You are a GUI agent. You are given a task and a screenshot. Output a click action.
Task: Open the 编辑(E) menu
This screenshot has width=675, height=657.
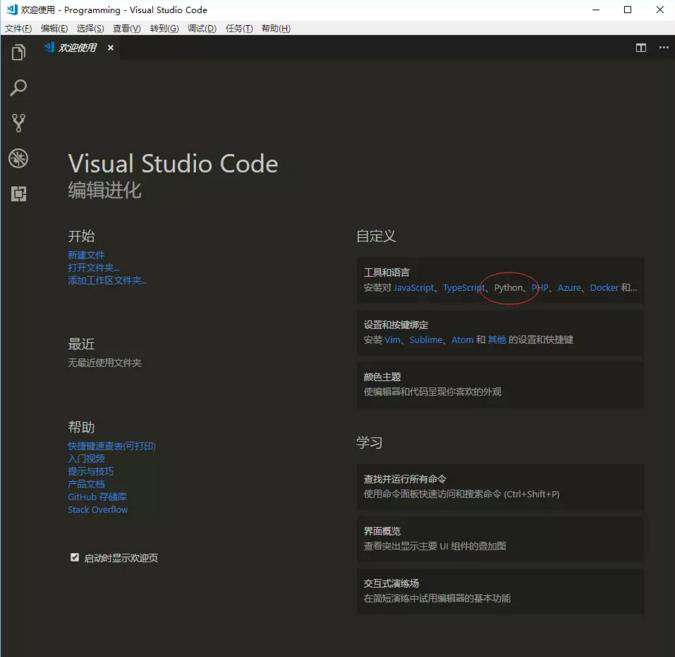(54, 28)
